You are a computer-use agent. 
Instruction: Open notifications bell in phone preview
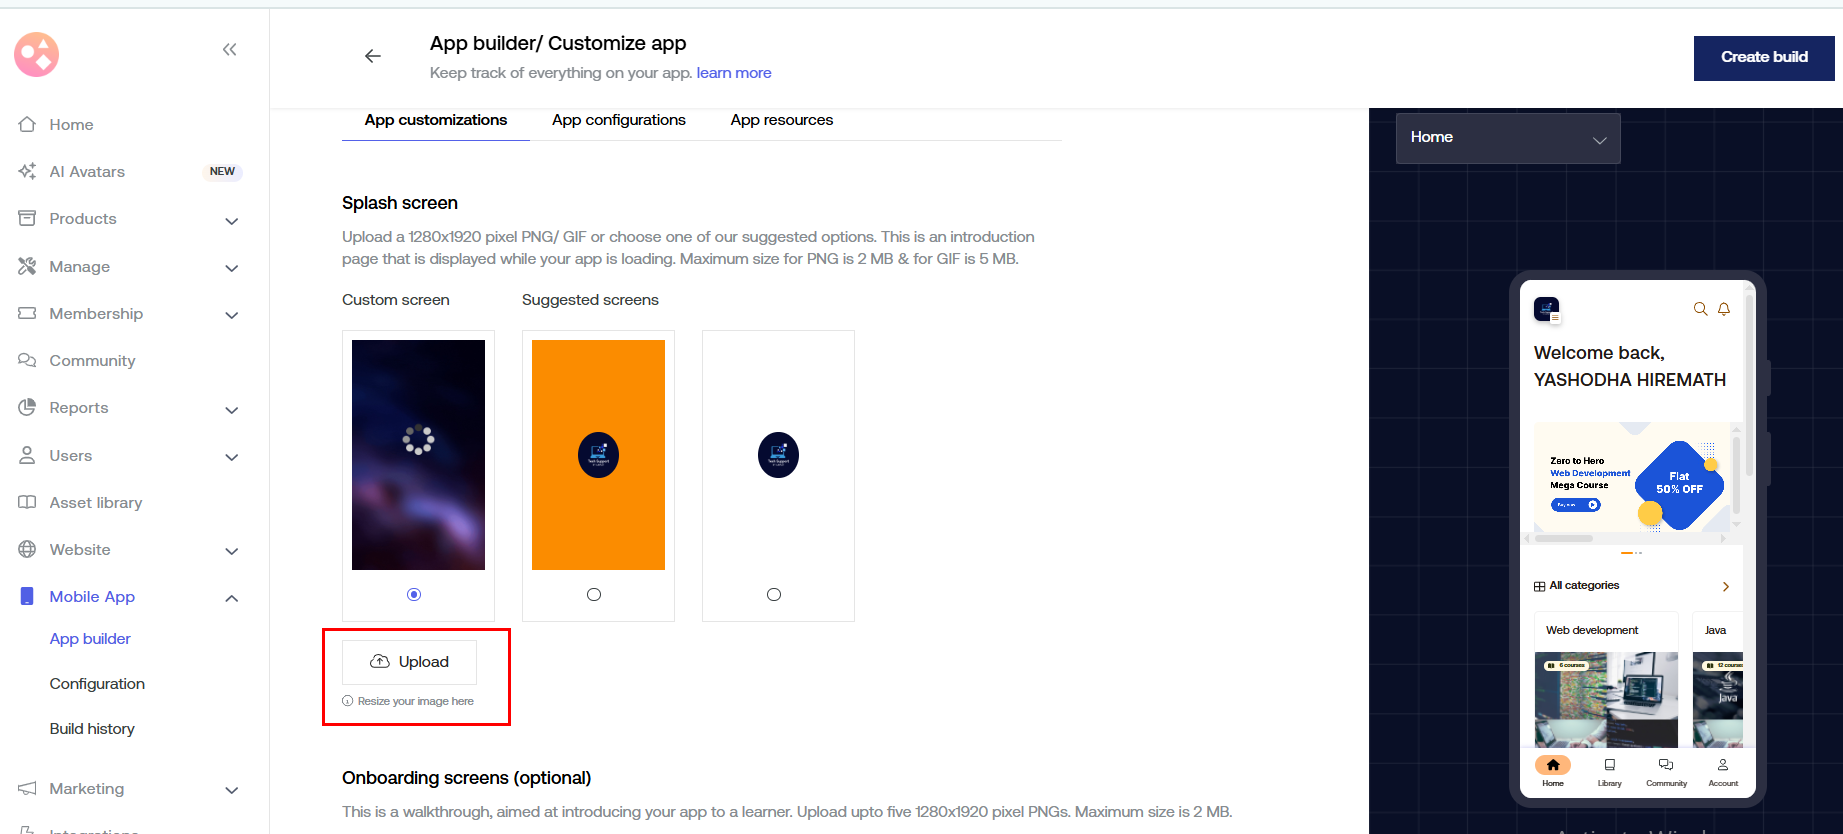coord(1724,309)
